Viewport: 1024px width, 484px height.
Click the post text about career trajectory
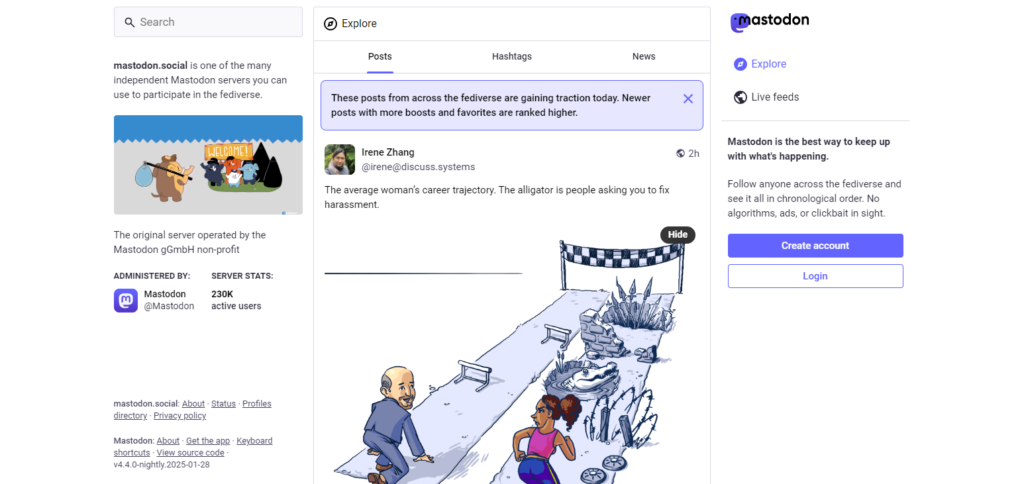pos(497,197)
